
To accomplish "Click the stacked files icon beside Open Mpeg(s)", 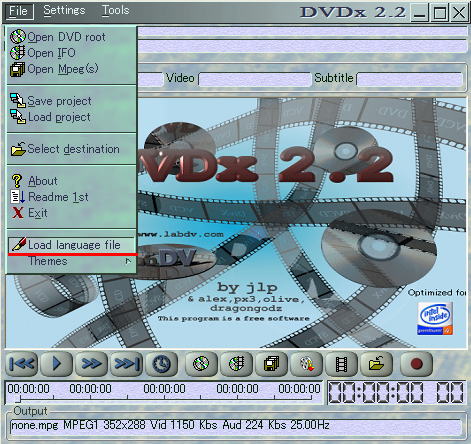I will (17, 69).
